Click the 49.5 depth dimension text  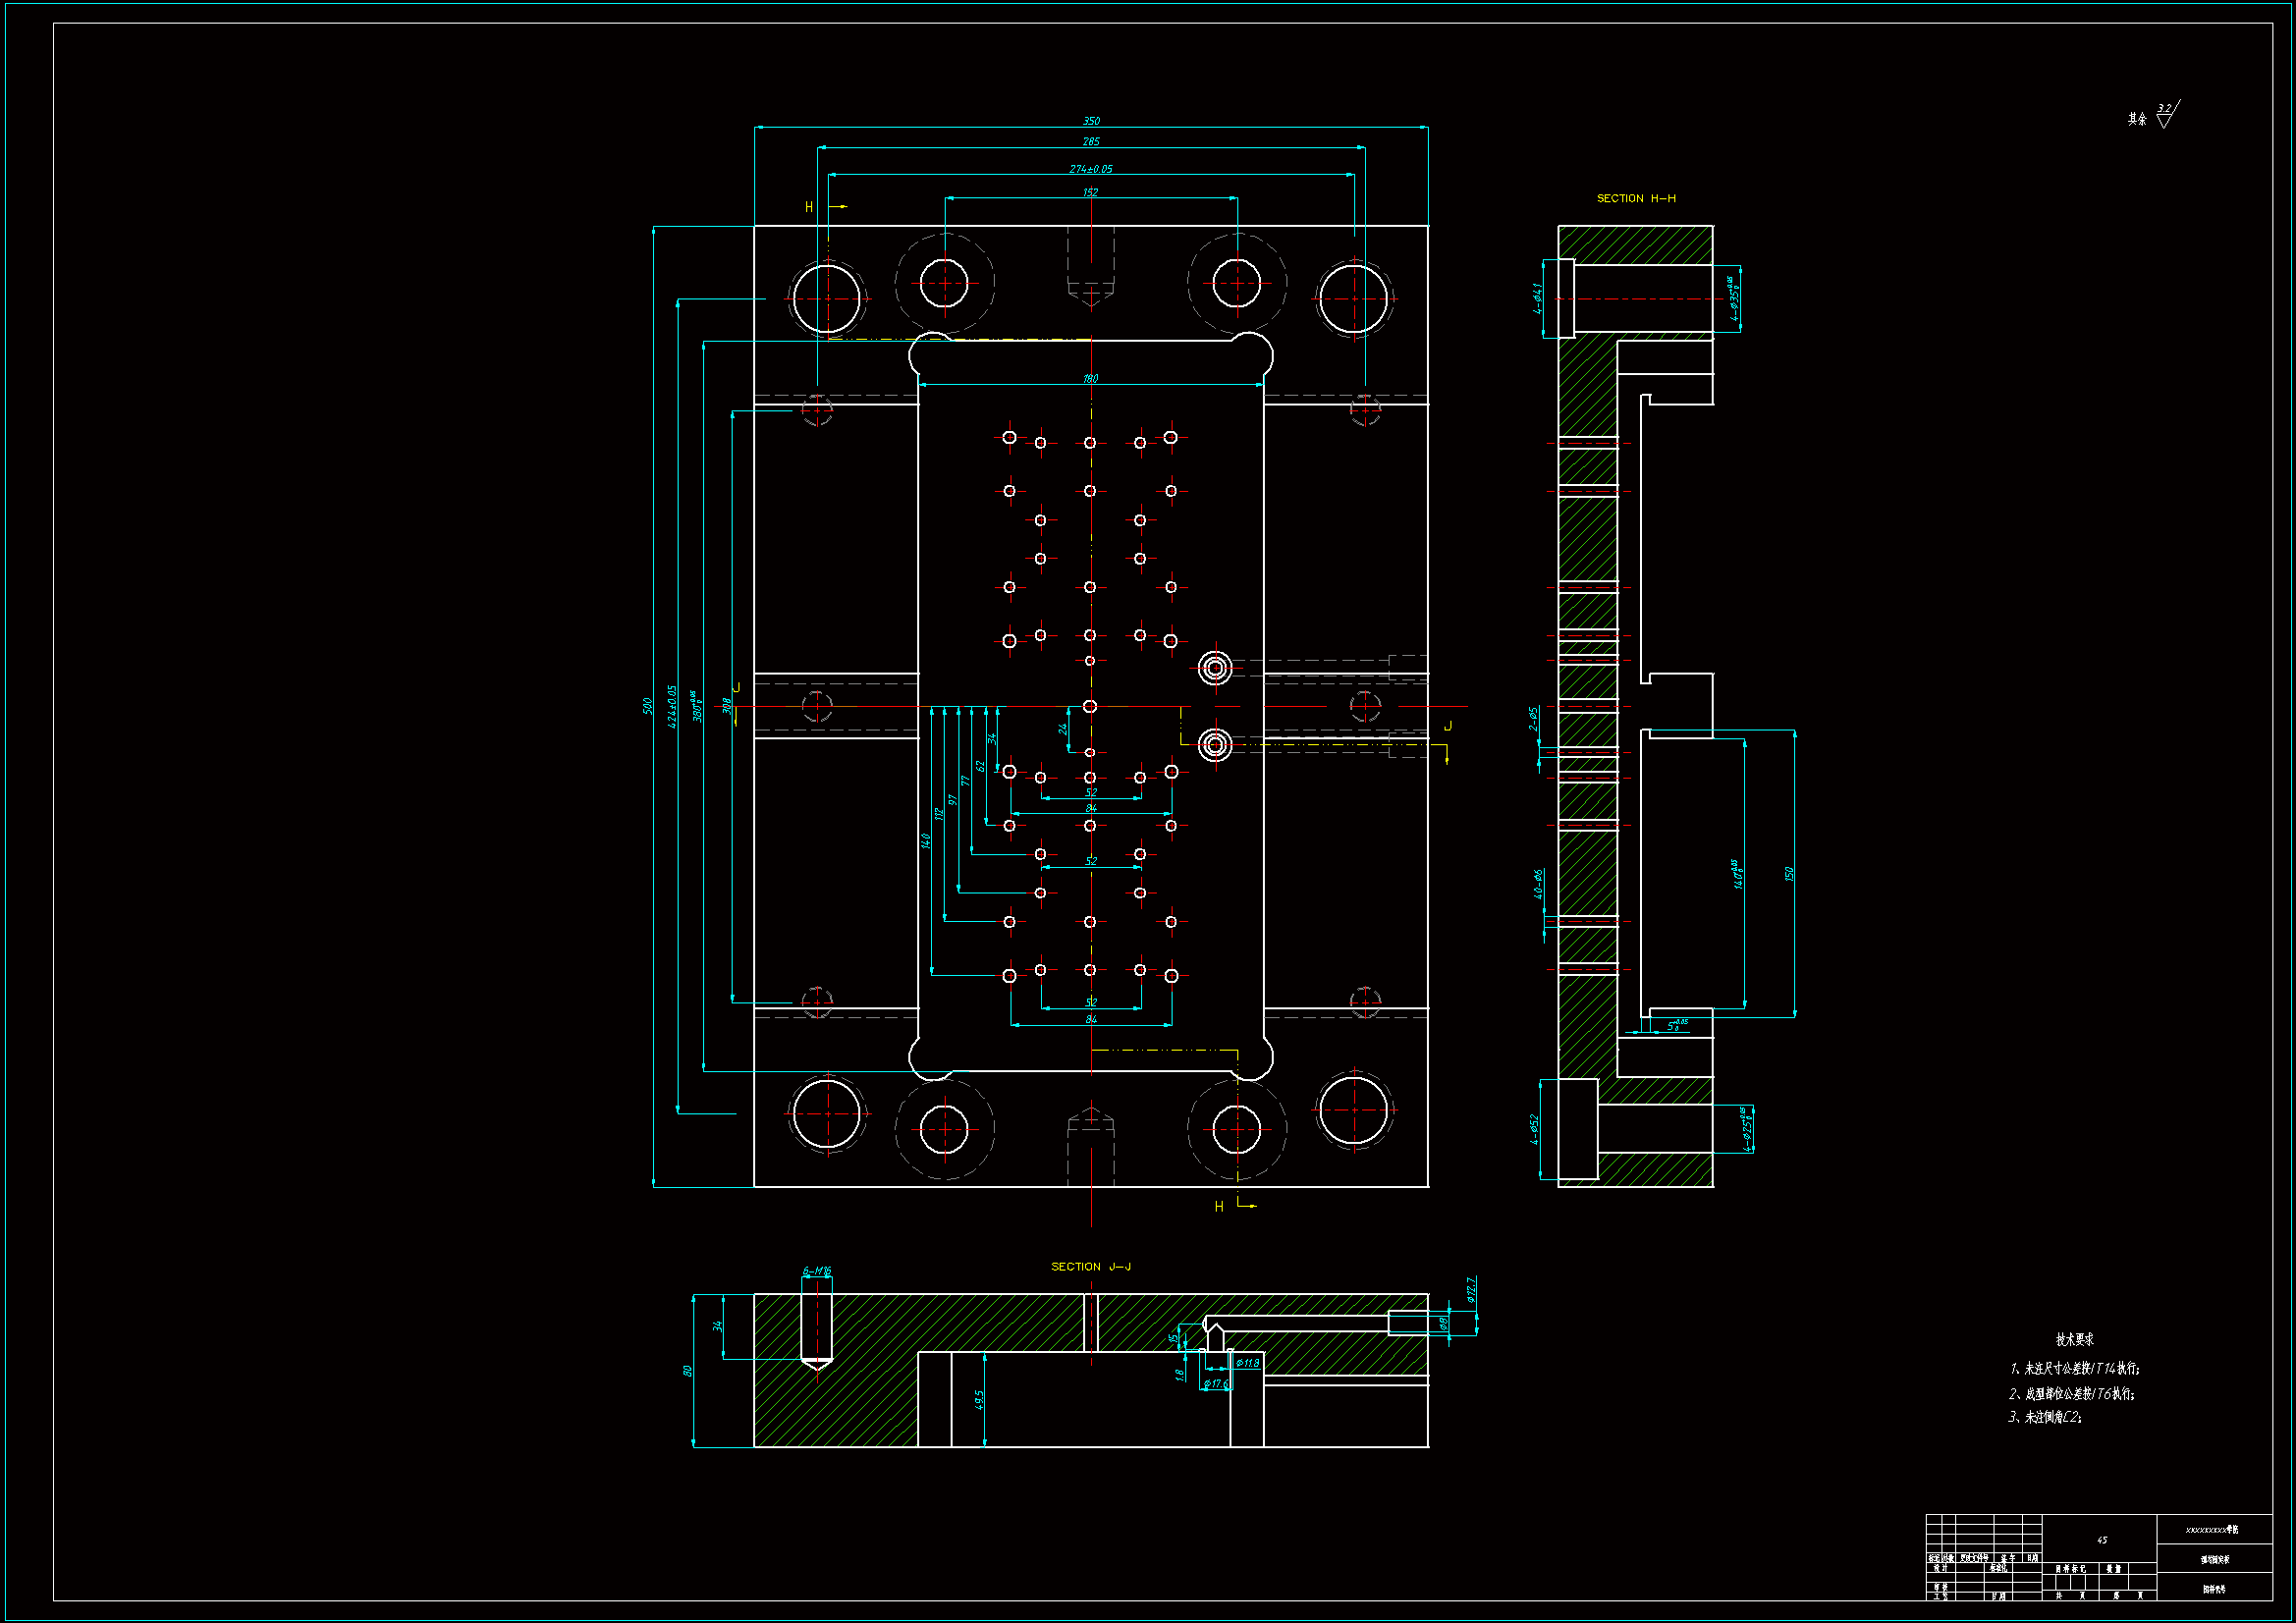tap(979, 1400)
